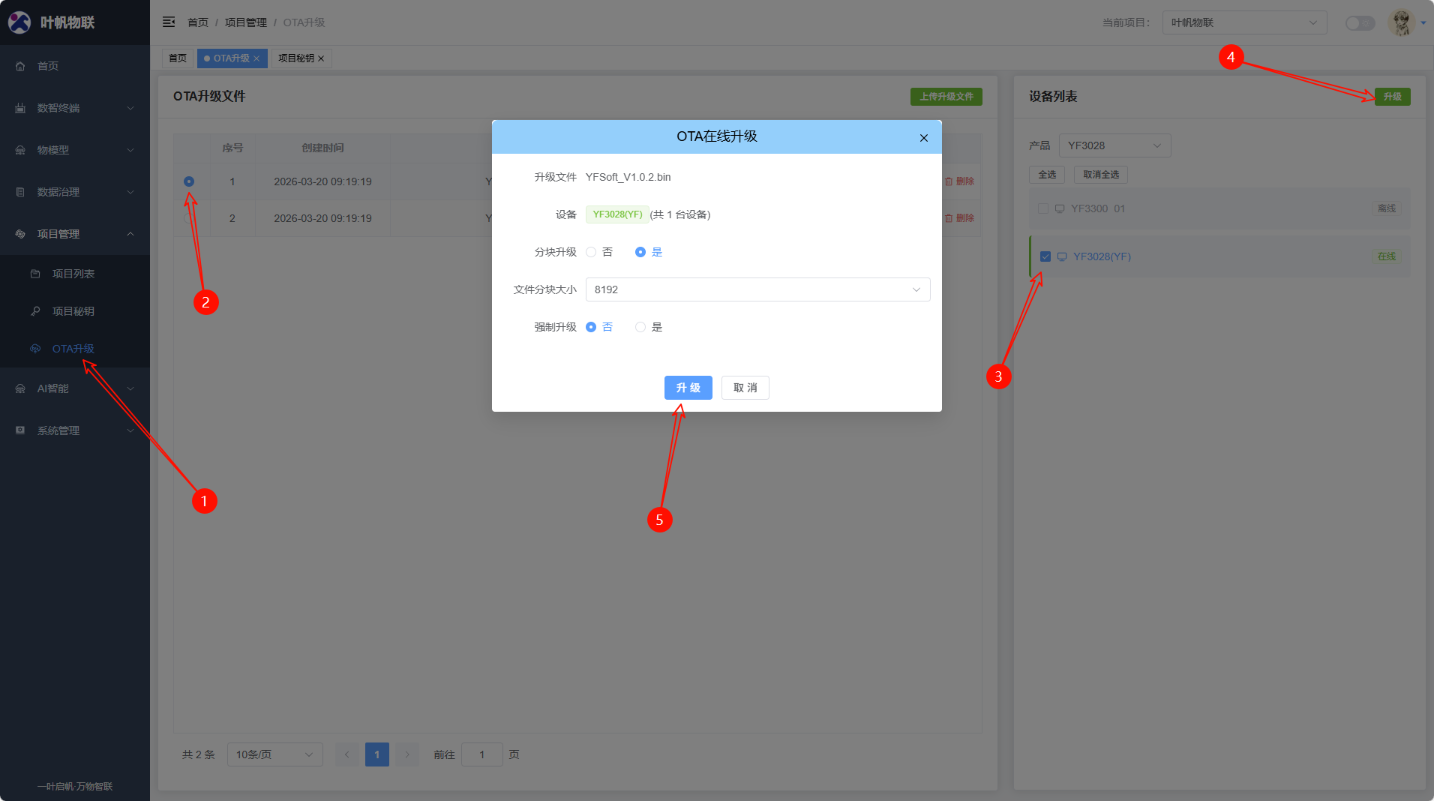
Task: Click the 项目列表 icon in sidebar
Action: click(36, 274)
